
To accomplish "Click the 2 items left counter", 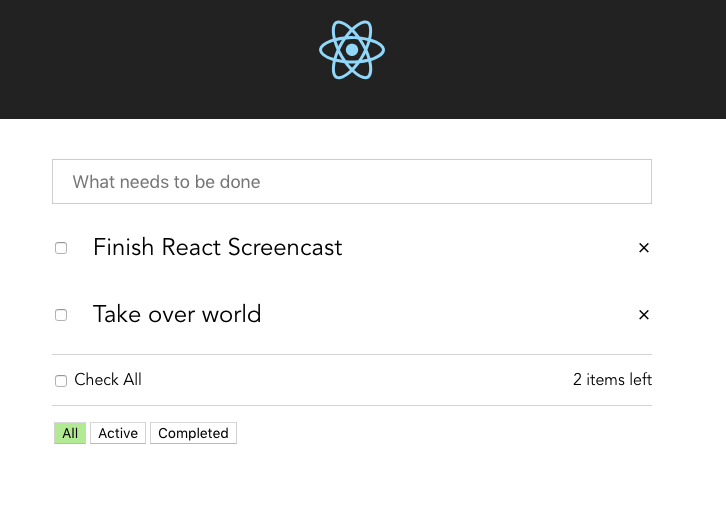I will pyautogui.click(x=612, y=380).
